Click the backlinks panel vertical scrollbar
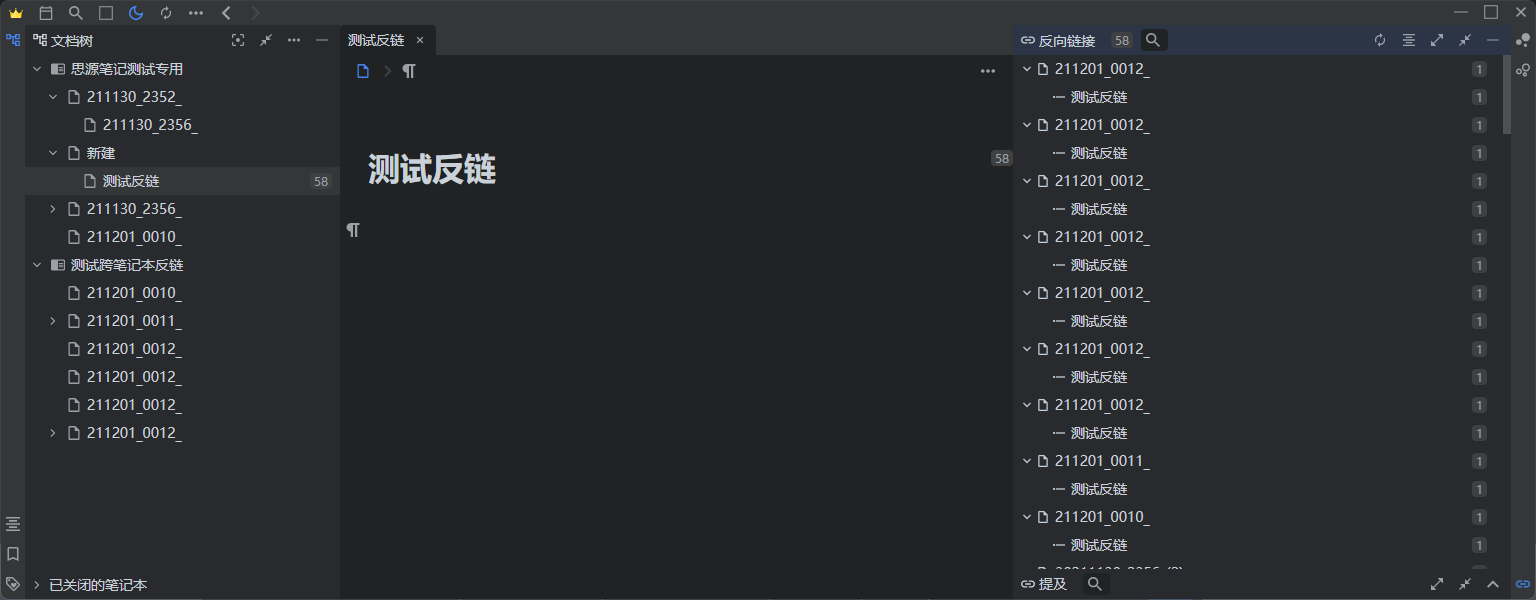1536x600 pixels. [x=1507, y=95]
